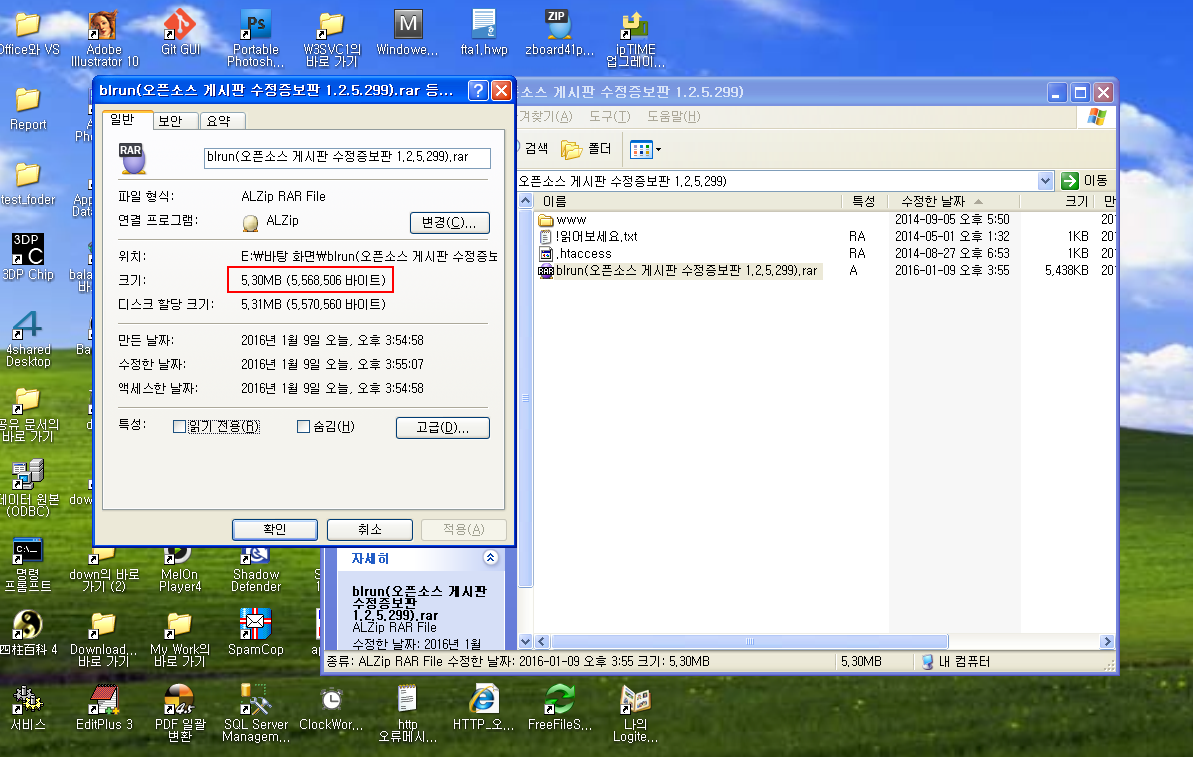Launch SQL Server Management desktop icon
The height and width of the screenshot is (757, 1193).
click(256, 713)
